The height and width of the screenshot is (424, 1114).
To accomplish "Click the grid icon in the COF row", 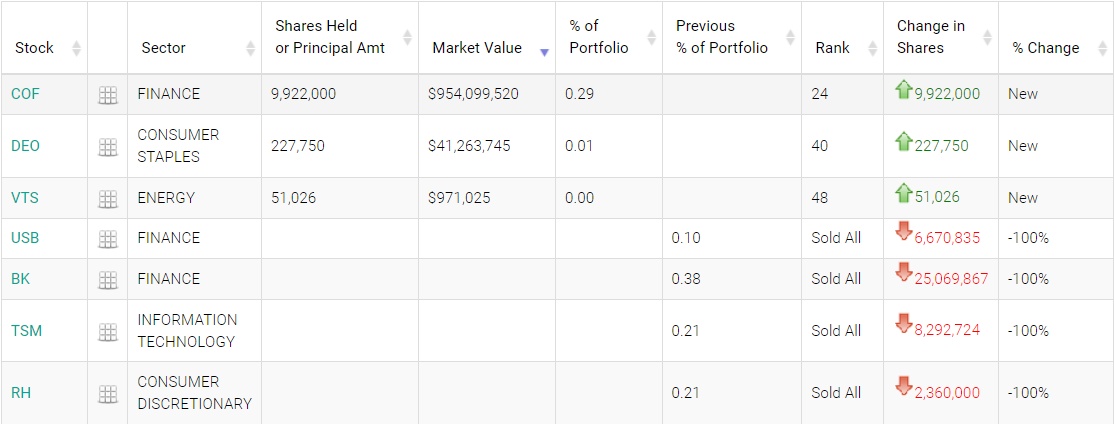I will 107,95.
